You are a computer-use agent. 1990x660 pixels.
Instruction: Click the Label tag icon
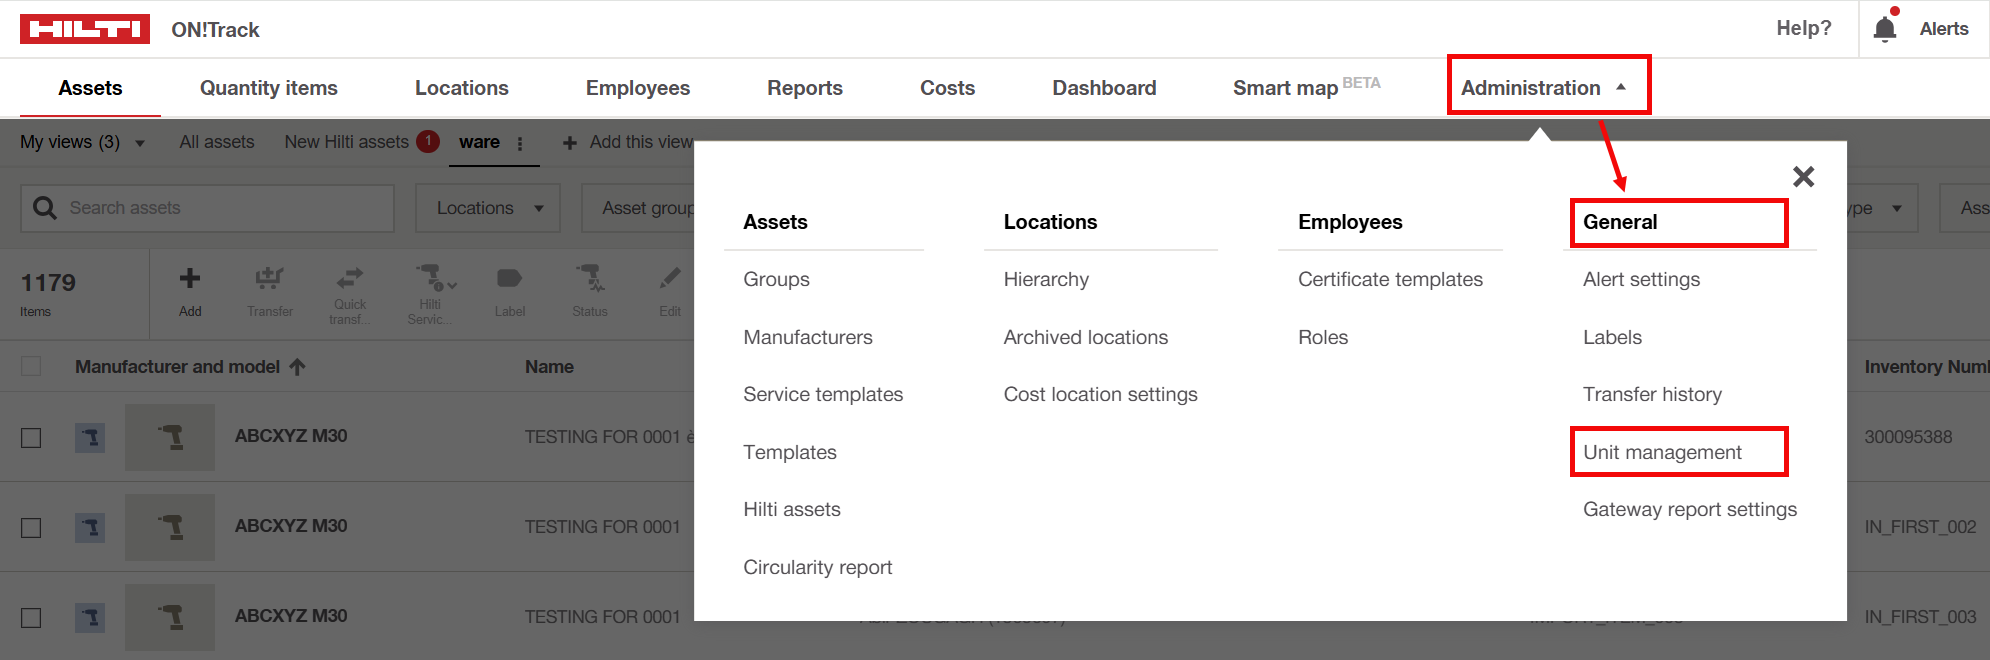[x=509, y=279]
